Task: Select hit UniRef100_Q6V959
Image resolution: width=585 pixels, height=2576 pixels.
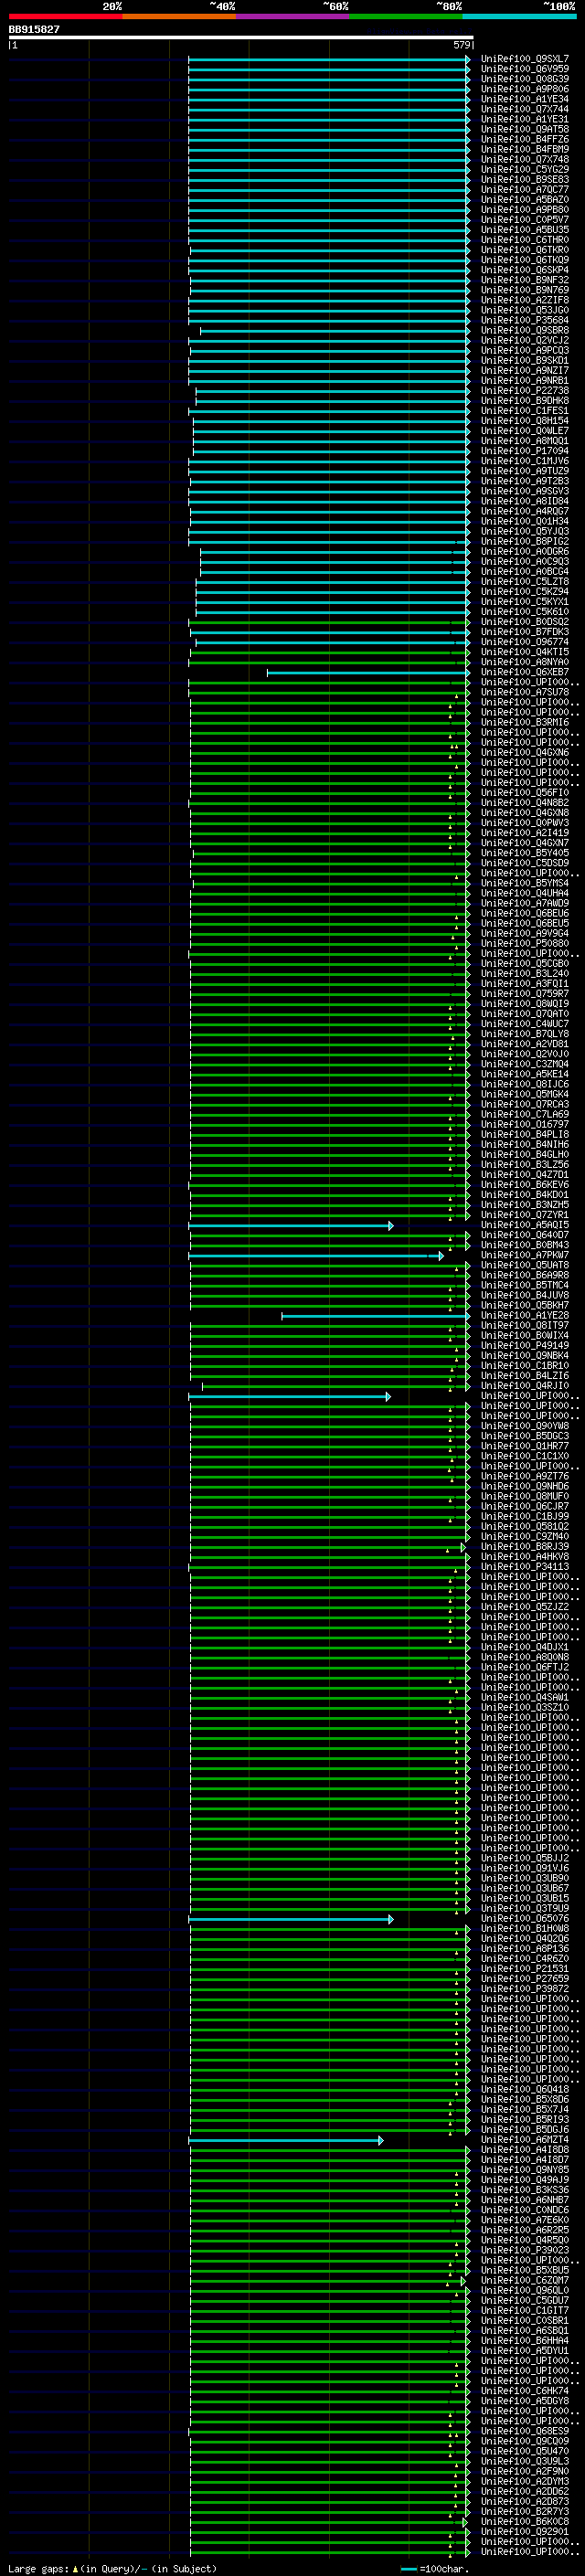Action: [x=525, y=69]
